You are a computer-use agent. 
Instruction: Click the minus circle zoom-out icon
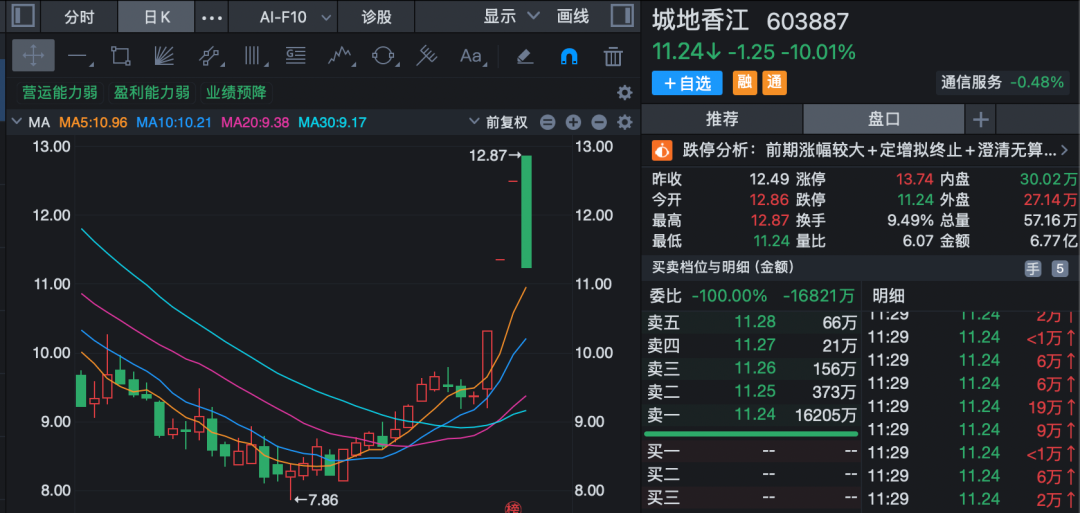click(x=599, y=123)
